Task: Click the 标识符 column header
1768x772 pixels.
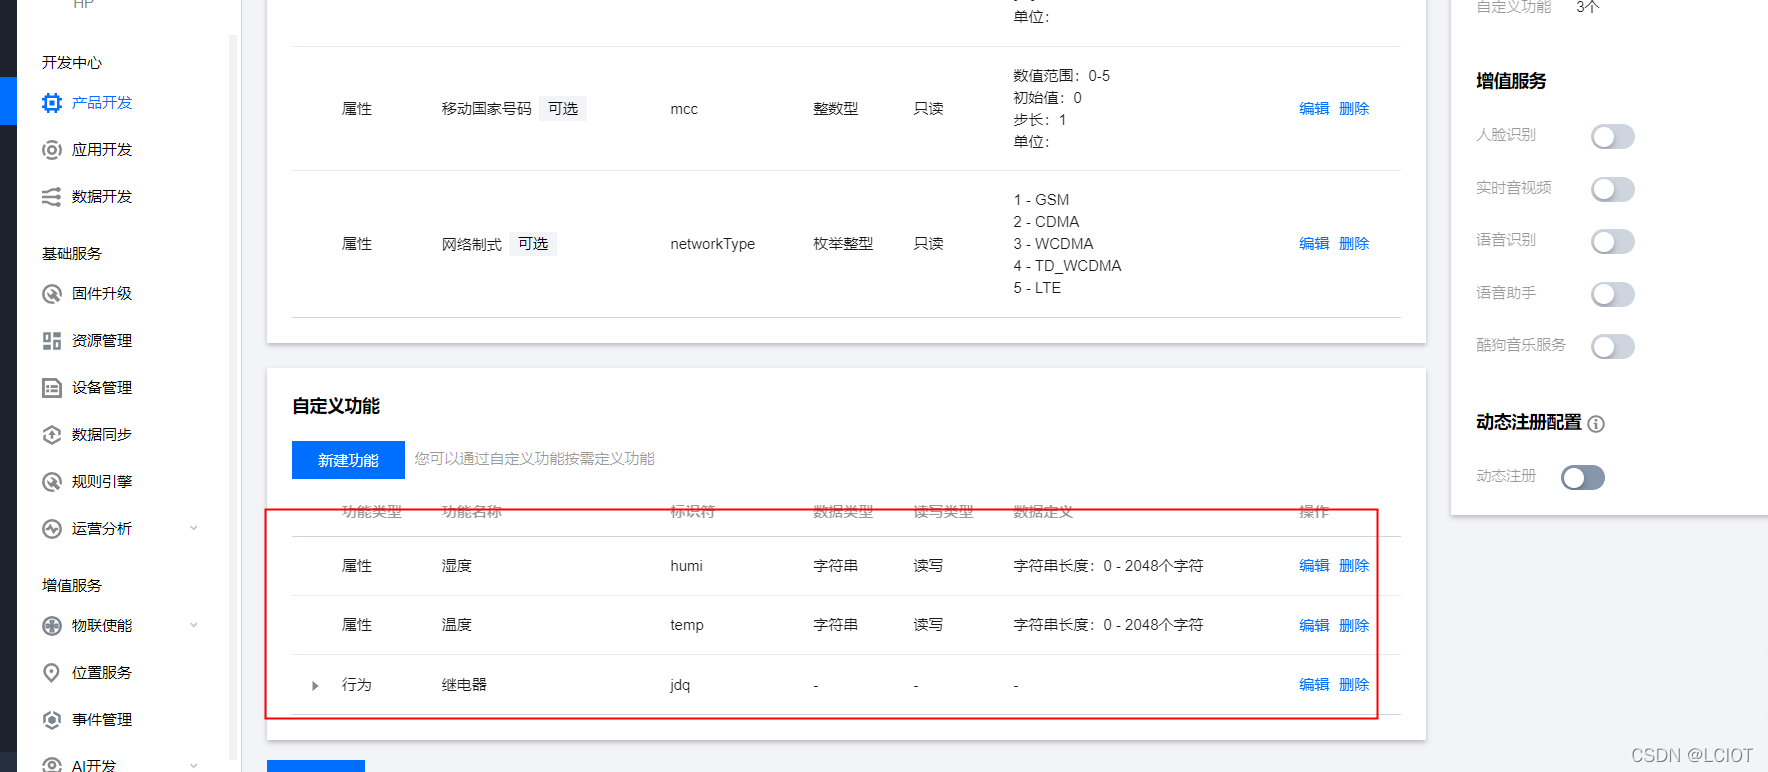Action: click(x=693, y=512)
